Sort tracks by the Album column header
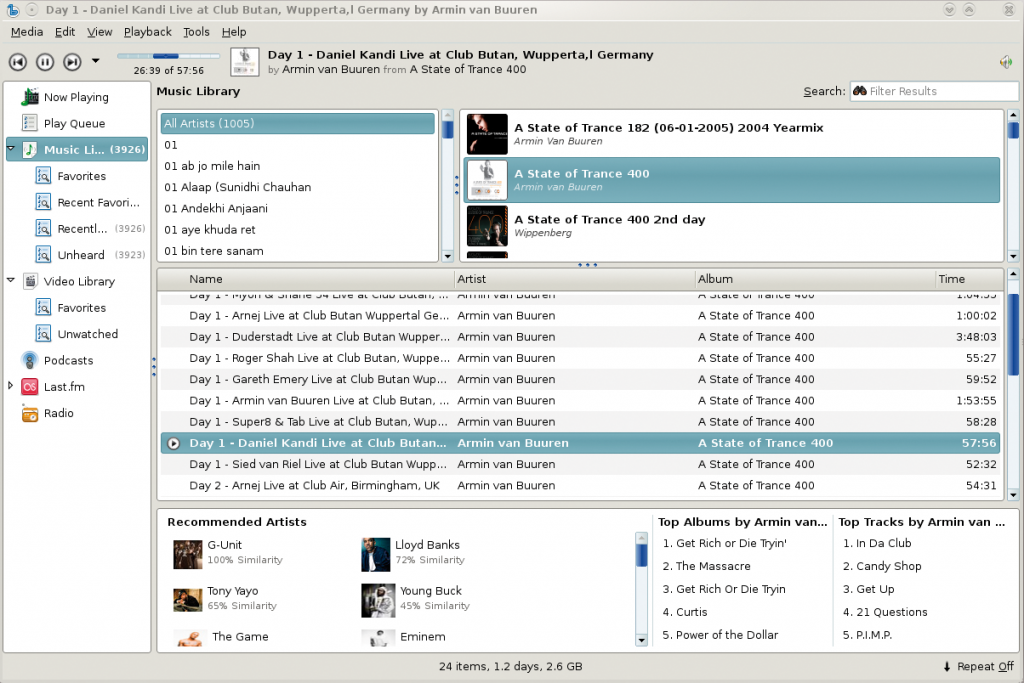The width and height of the screenshot is (1024, 683). [x=815, y=279]
